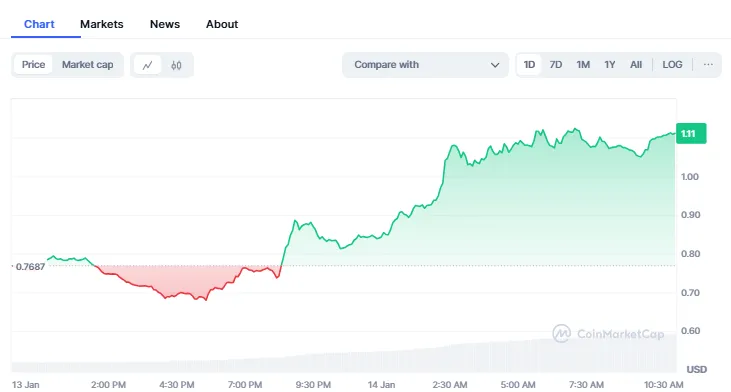
Task: Switch to candlestick chart icon
Action: [x=176, y=65]
